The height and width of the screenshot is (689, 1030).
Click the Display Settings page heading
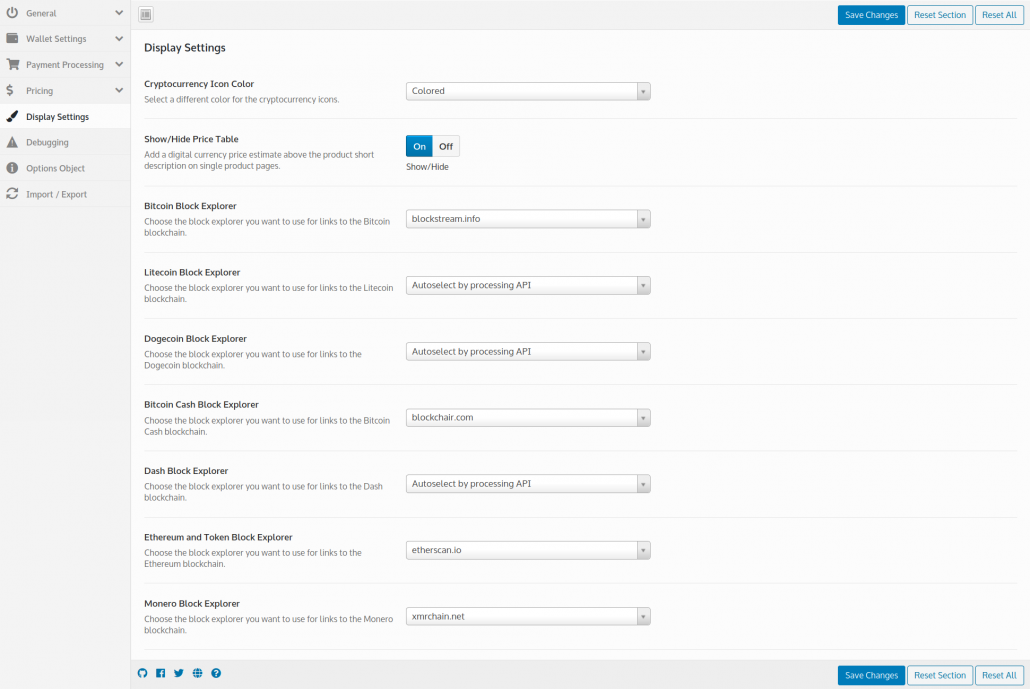coord(185,48)
